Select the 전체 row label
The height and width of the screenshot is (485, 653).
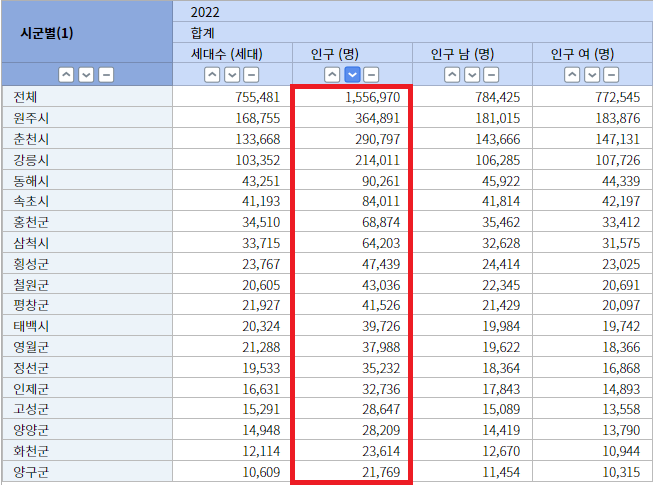87,97
